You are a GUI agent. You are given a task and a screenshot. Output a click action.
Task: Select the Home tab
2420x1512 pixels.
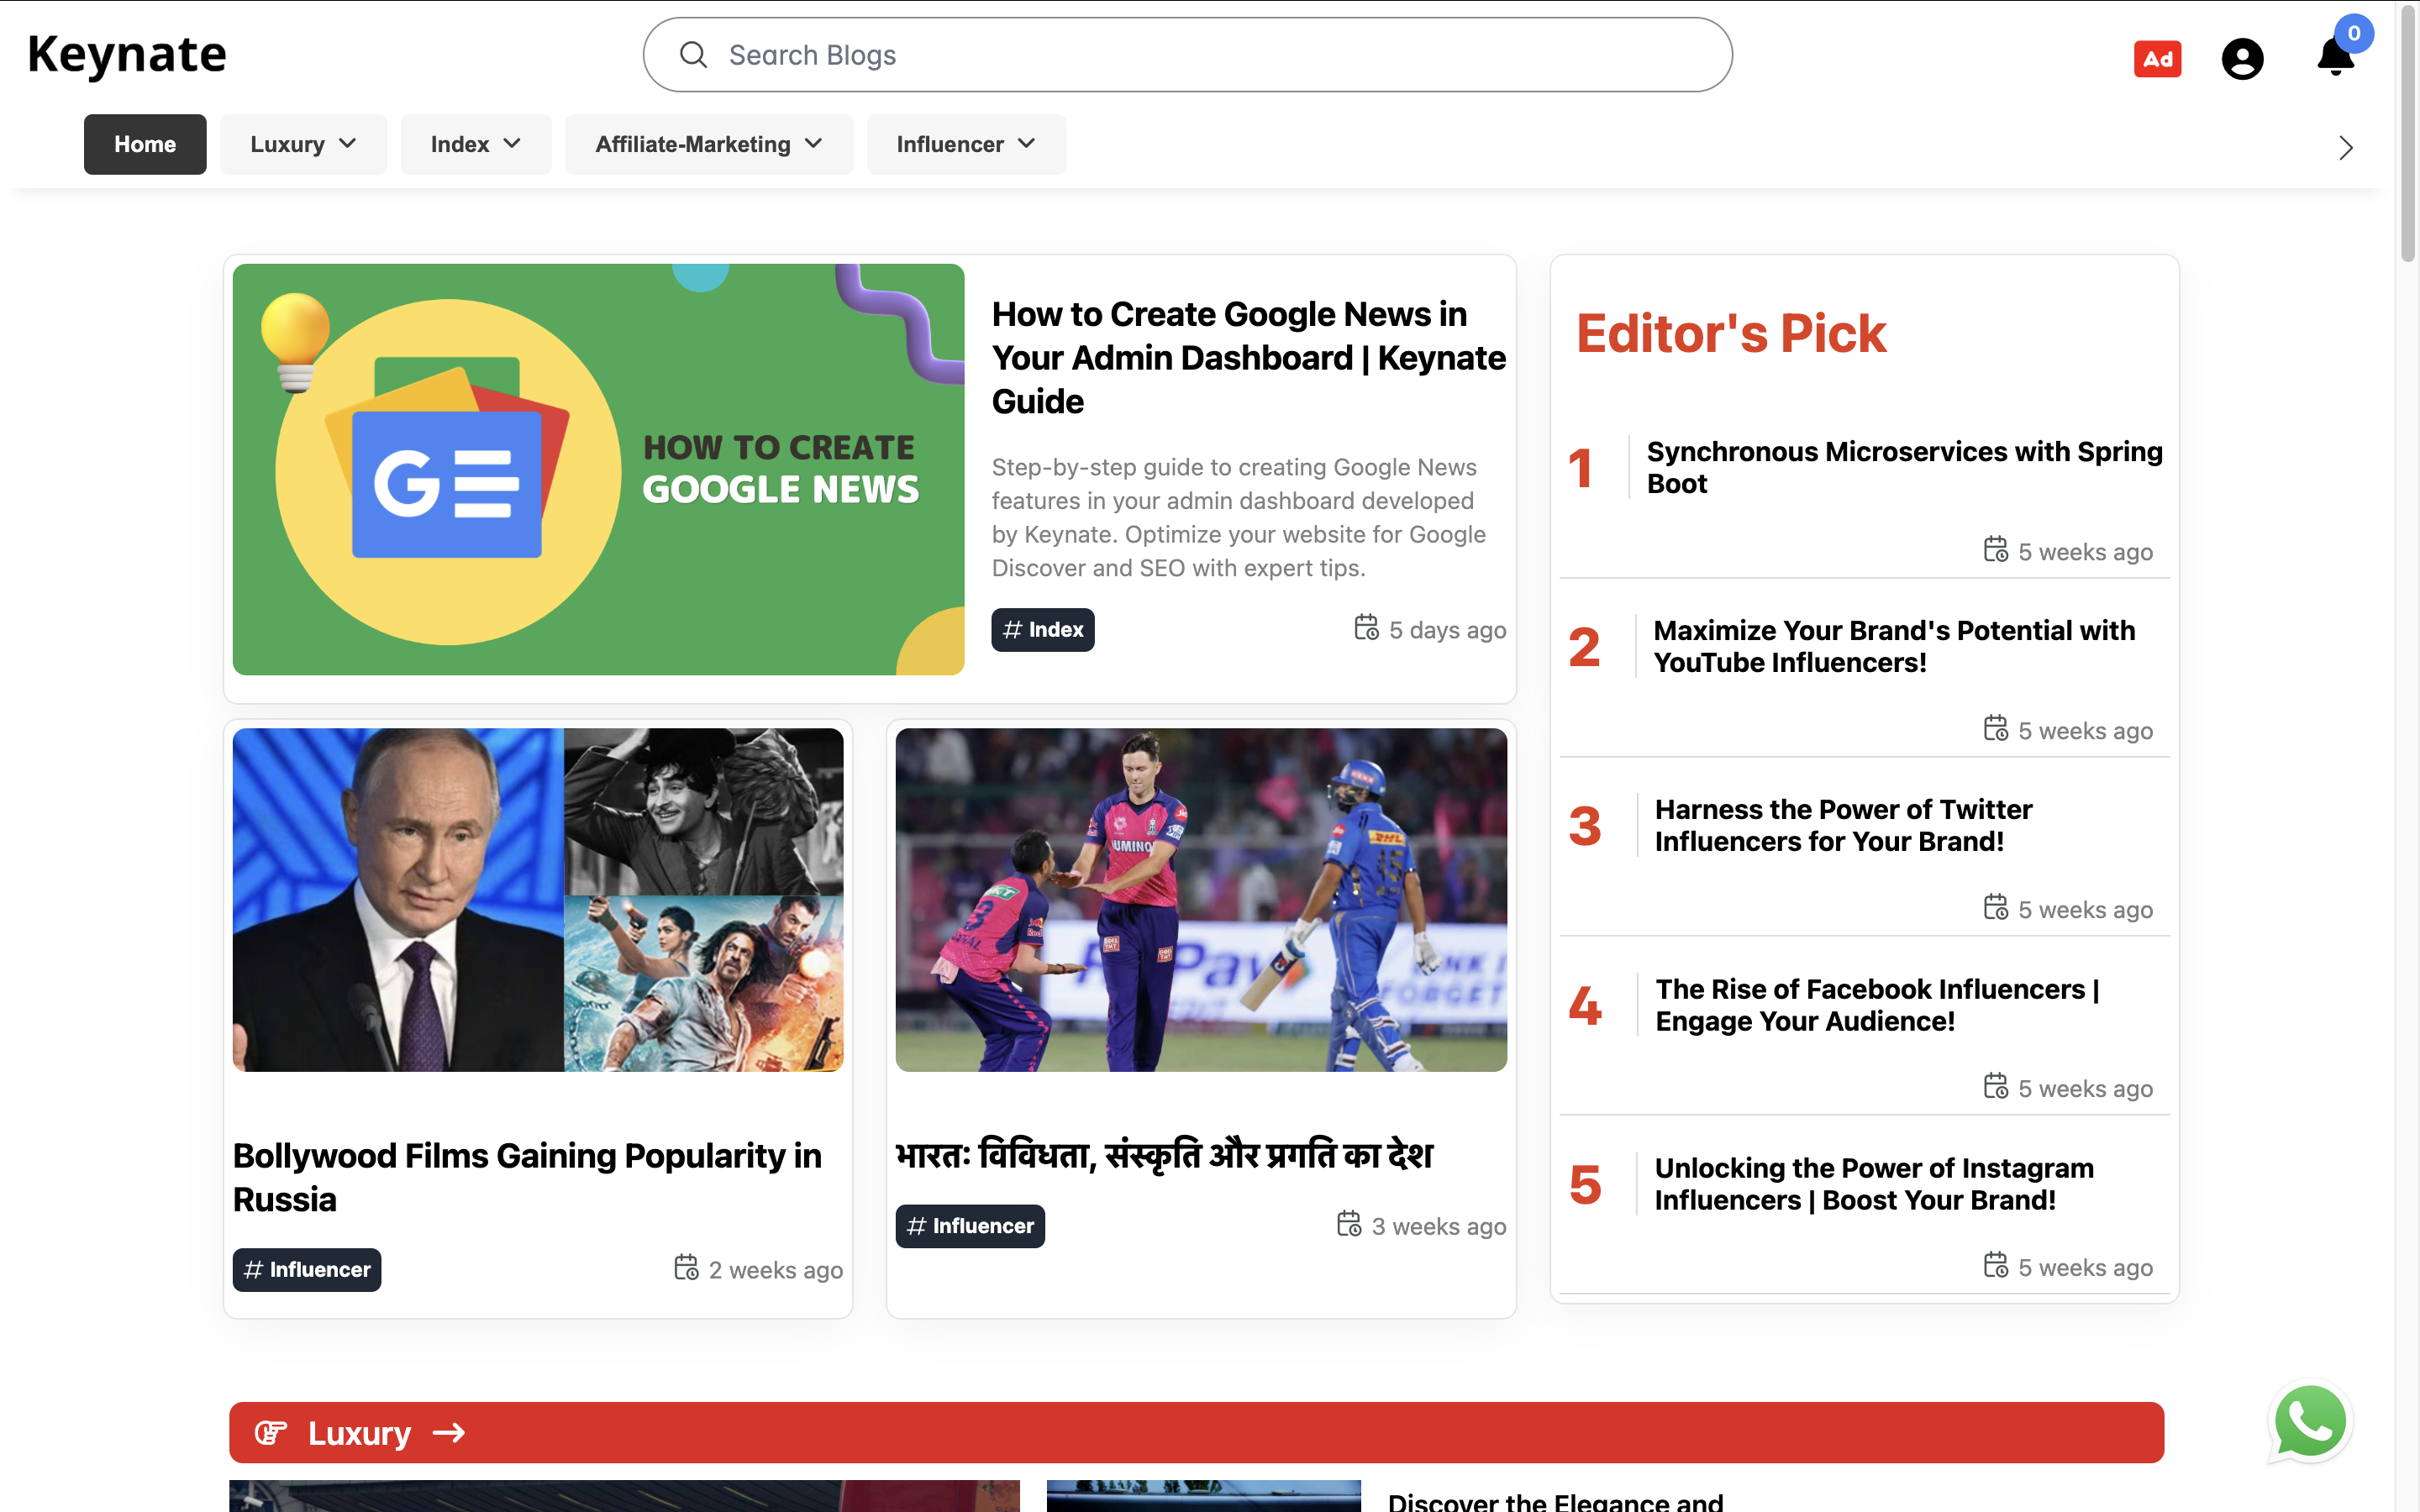[145, 144]
